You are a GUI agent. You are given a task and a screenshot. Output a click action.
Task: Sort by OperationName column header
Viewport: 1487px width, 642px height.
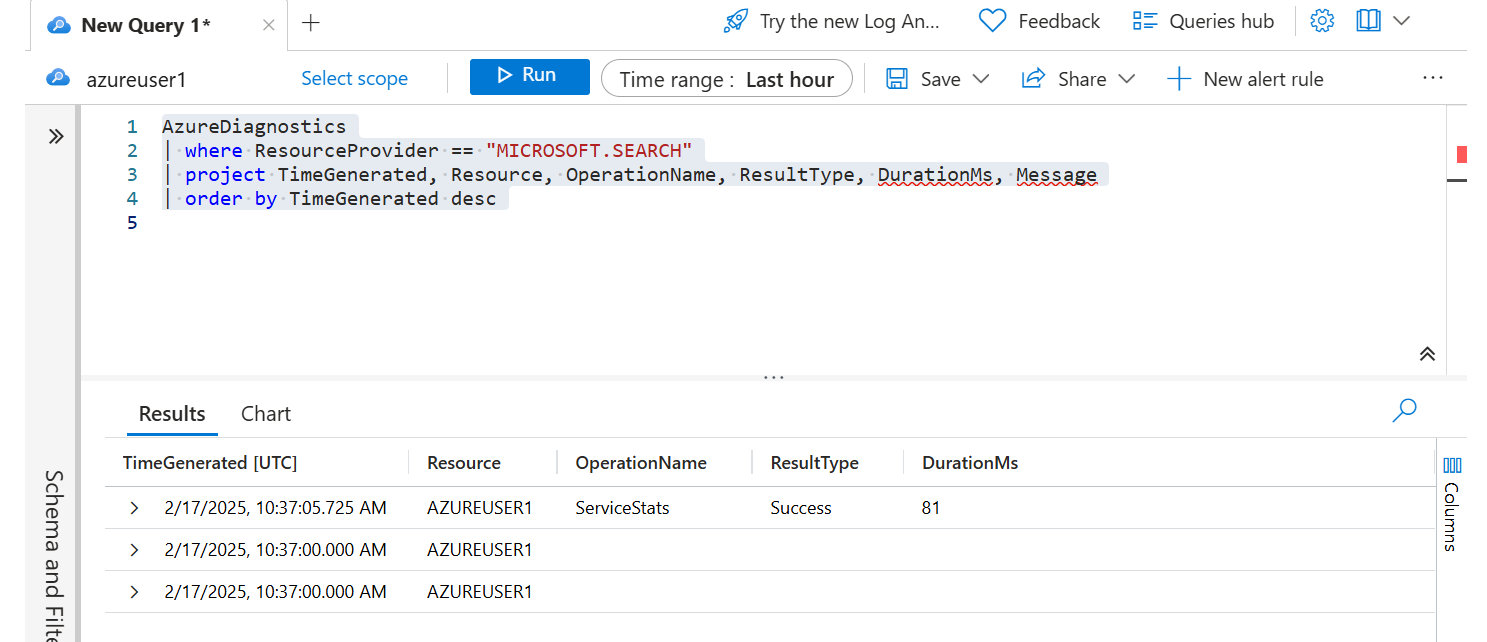click(641, 463)
